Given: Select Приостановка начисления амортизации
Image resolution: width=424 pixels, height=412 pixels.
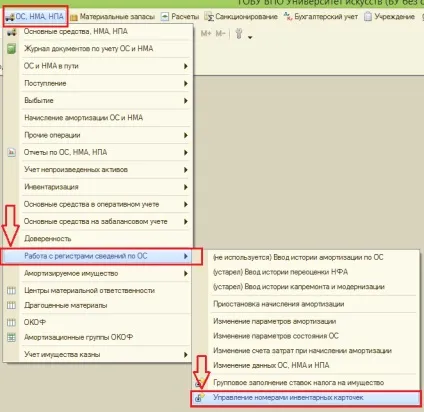Looking at the screenshot, I should coord(279,304).
